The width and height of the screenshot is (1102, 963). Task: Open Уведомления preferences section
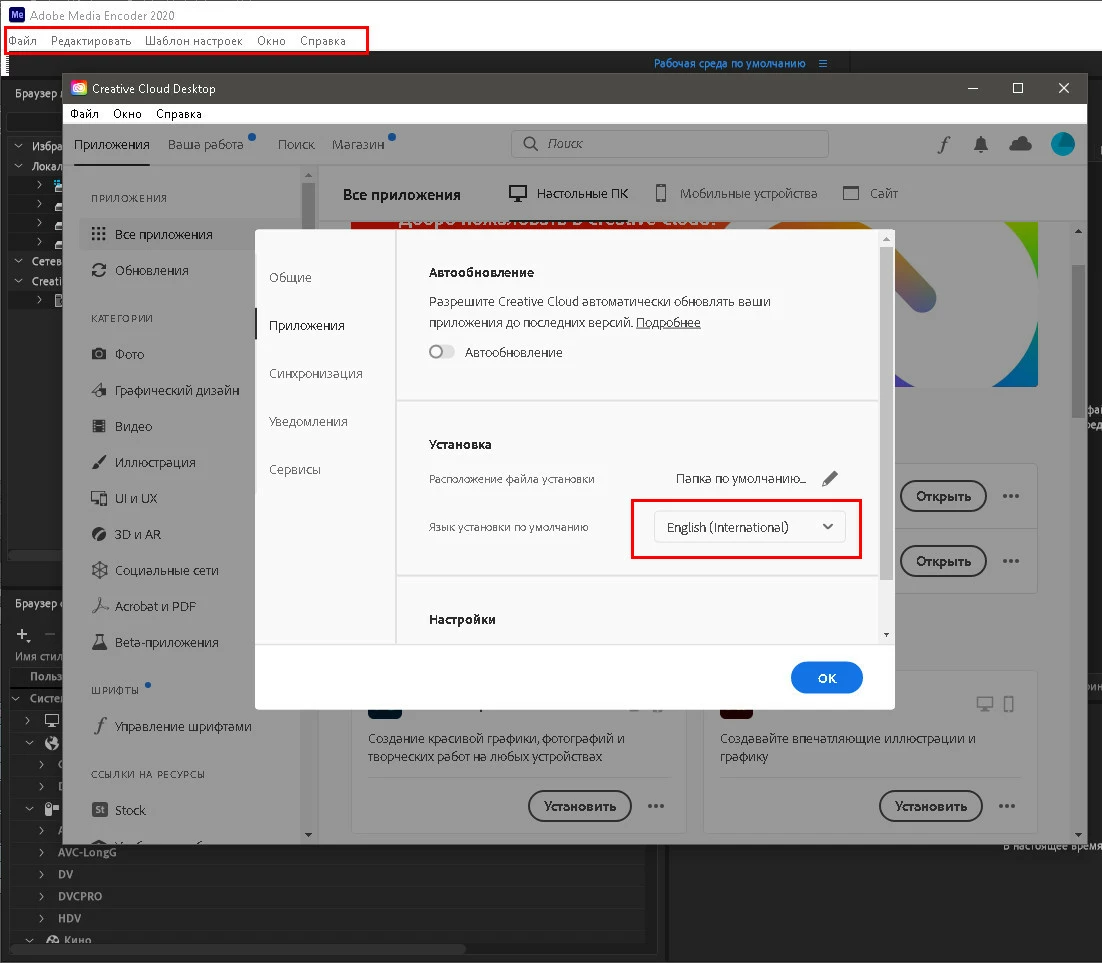308,422
